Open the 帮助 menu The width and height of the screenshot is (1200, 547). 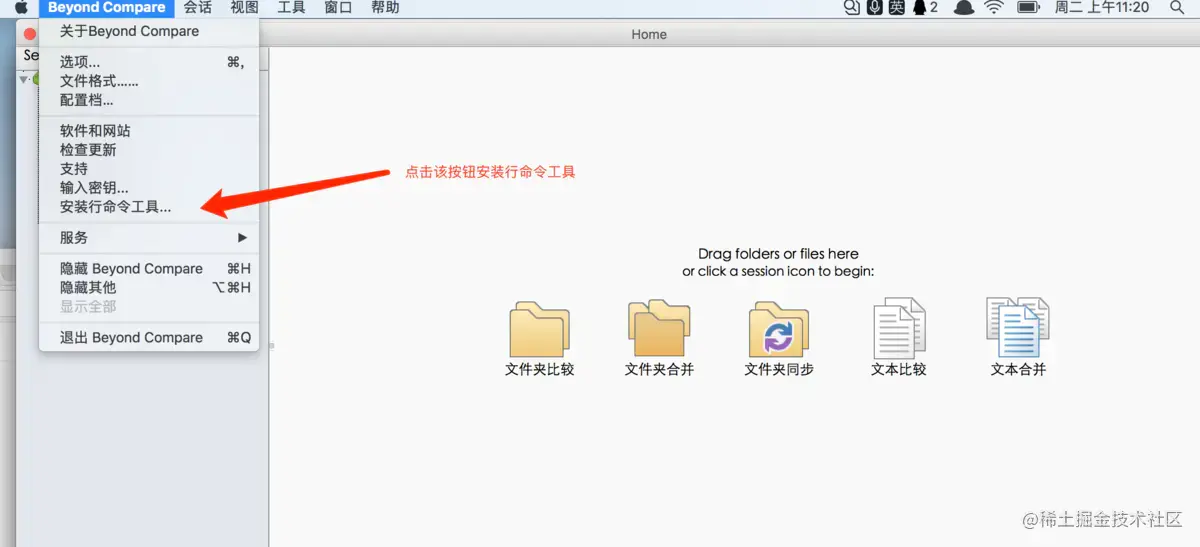385,8
